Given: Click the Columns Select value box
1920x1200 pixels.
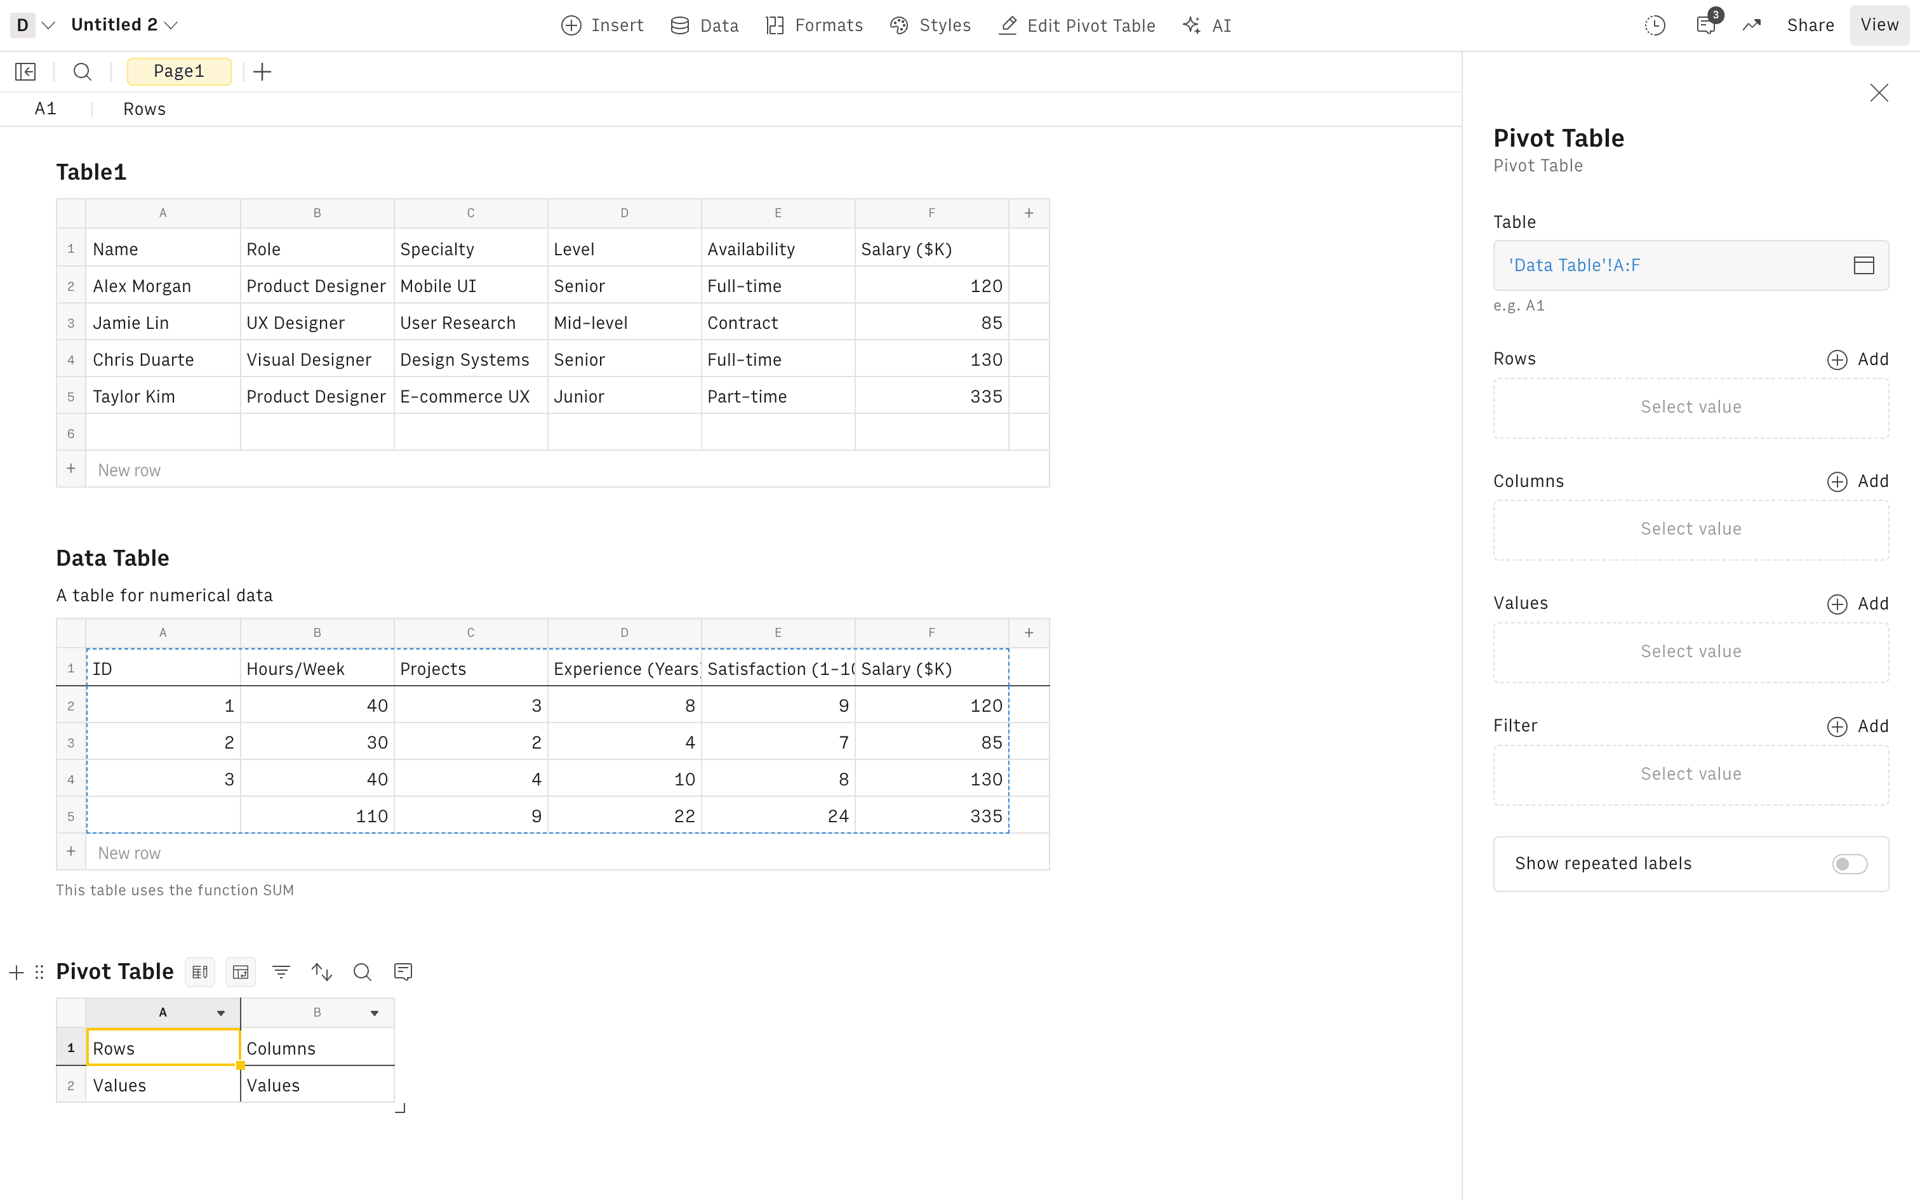Looking at the screenshot, I should click(x=1691, y=530).
